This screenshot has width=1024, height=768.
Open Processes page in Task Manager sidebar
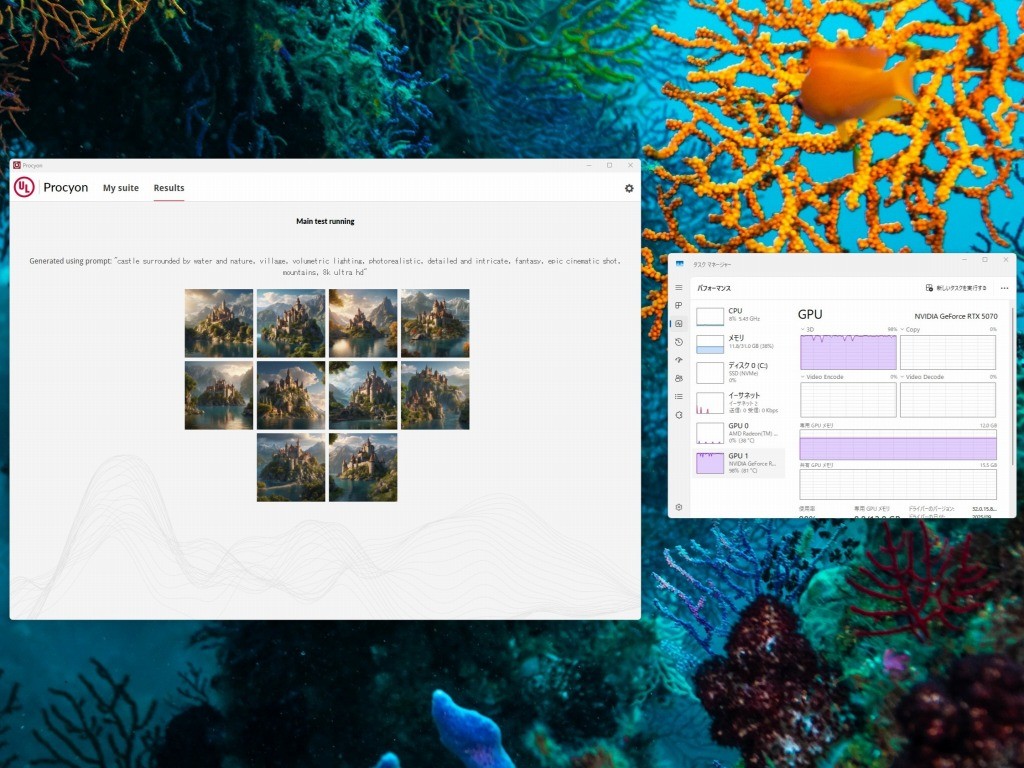click(679, 305)
